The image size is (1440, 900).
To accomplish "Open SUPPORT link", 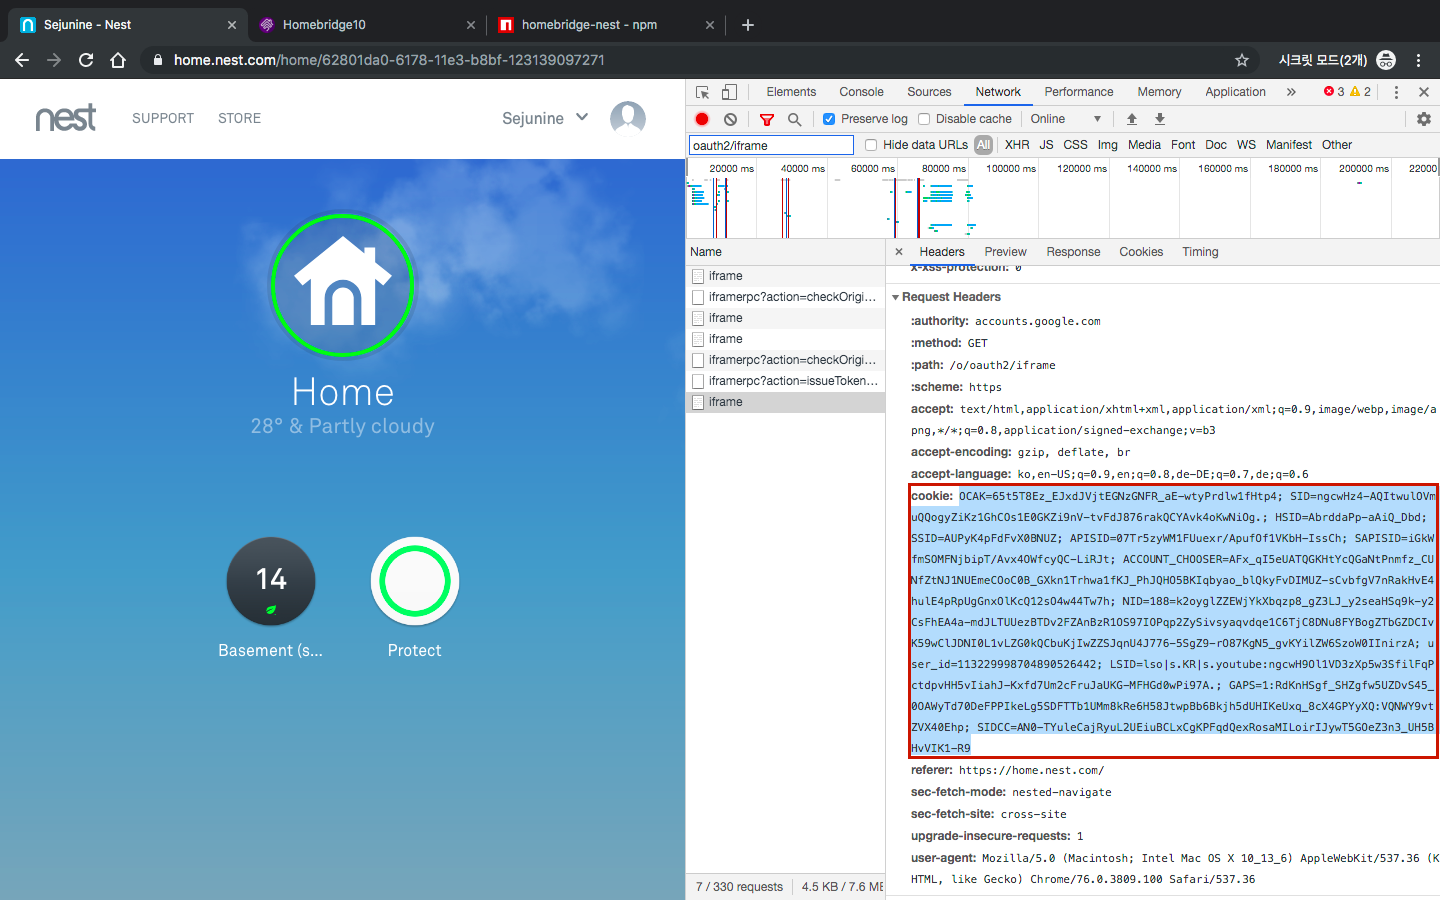I will 163,118.
